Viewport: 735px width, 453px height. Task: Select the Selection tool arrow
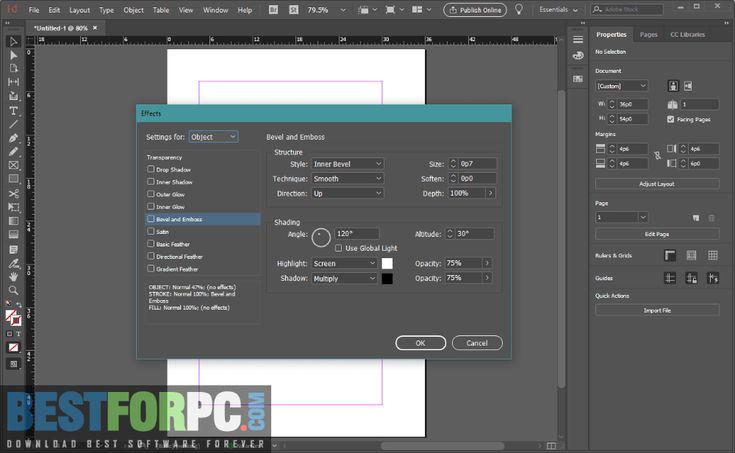tap(13, 42)
